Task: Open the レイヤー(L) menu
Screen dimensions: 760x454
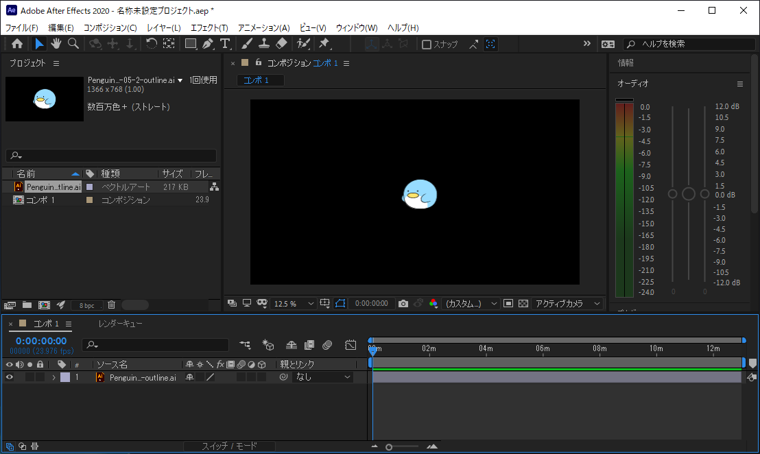Action: pyautogui.click(x=164, y=28)
